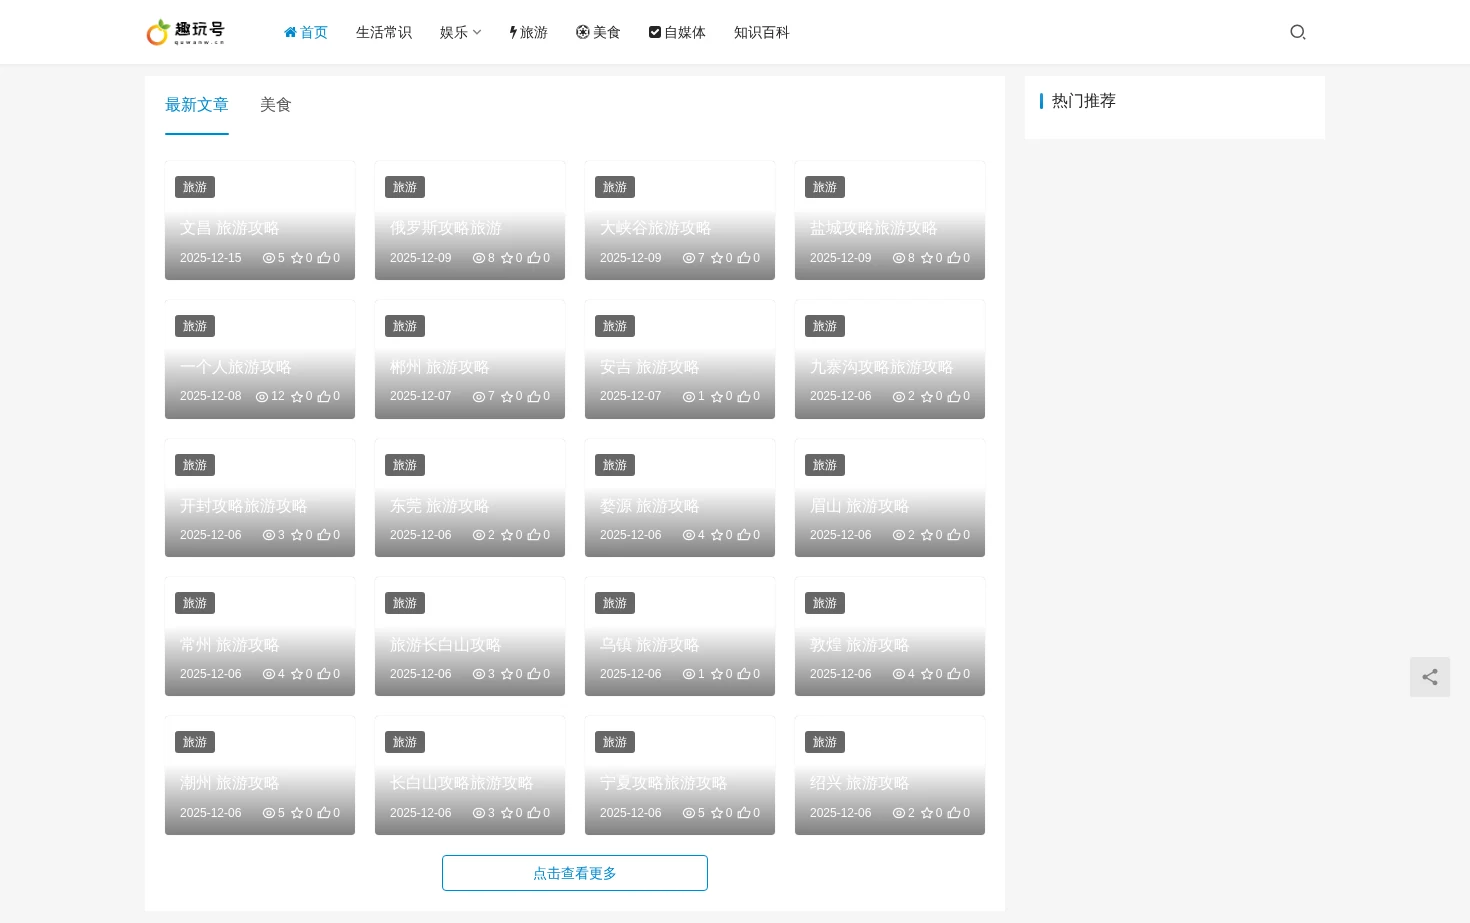This screenshot has width=1470, height=923.
Task: Click the like icon on 潮州 旅游攻略 card
Action: pyautogui.click(x=324, y=814)
